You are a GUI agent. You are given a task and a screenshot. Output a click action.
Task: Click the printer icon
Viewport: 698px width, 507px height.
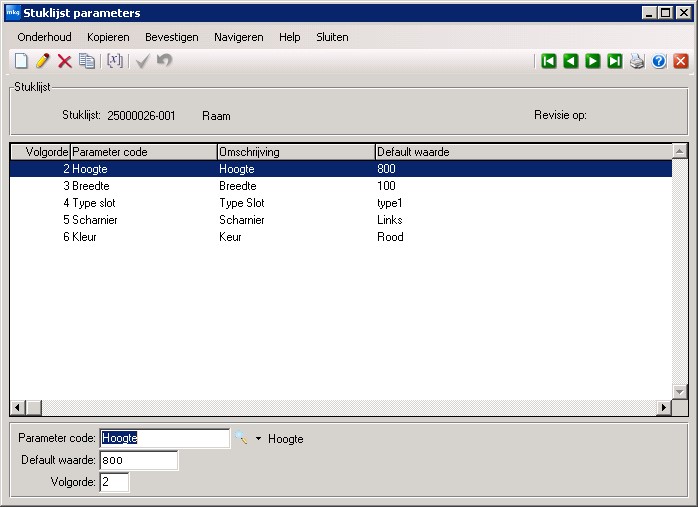[x=637, y=61]
